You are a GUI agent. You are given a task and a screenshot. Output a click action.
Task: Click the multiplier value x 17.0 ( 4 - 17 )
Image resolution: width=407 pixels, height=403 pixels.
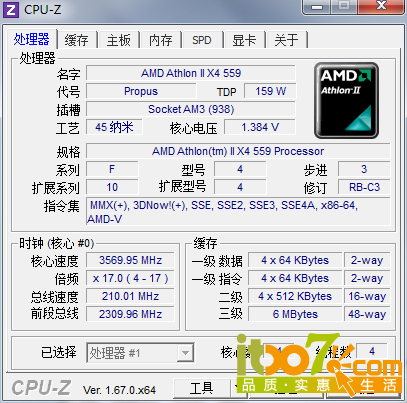(x=130, y=278)
